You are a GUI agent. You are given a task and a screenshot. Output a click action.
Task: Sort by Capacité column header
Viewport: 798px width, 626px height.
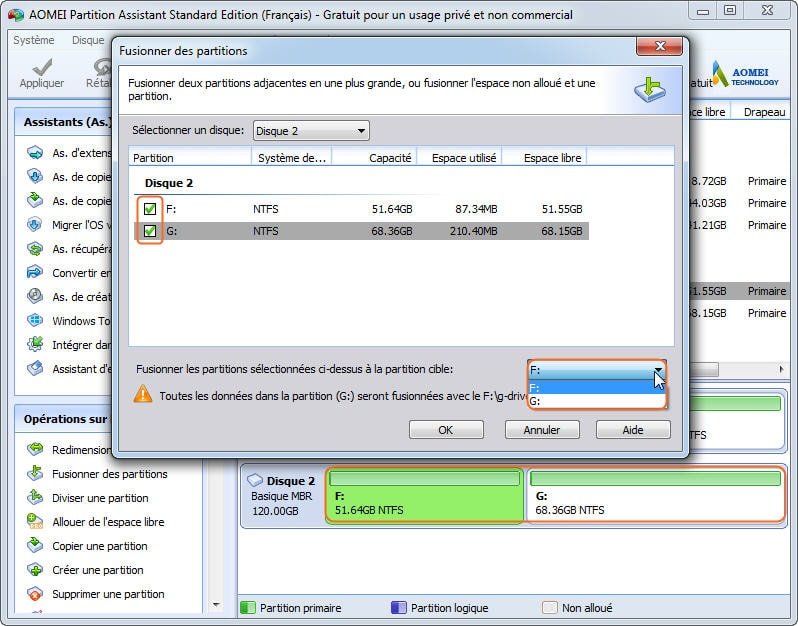click(375, 158)
